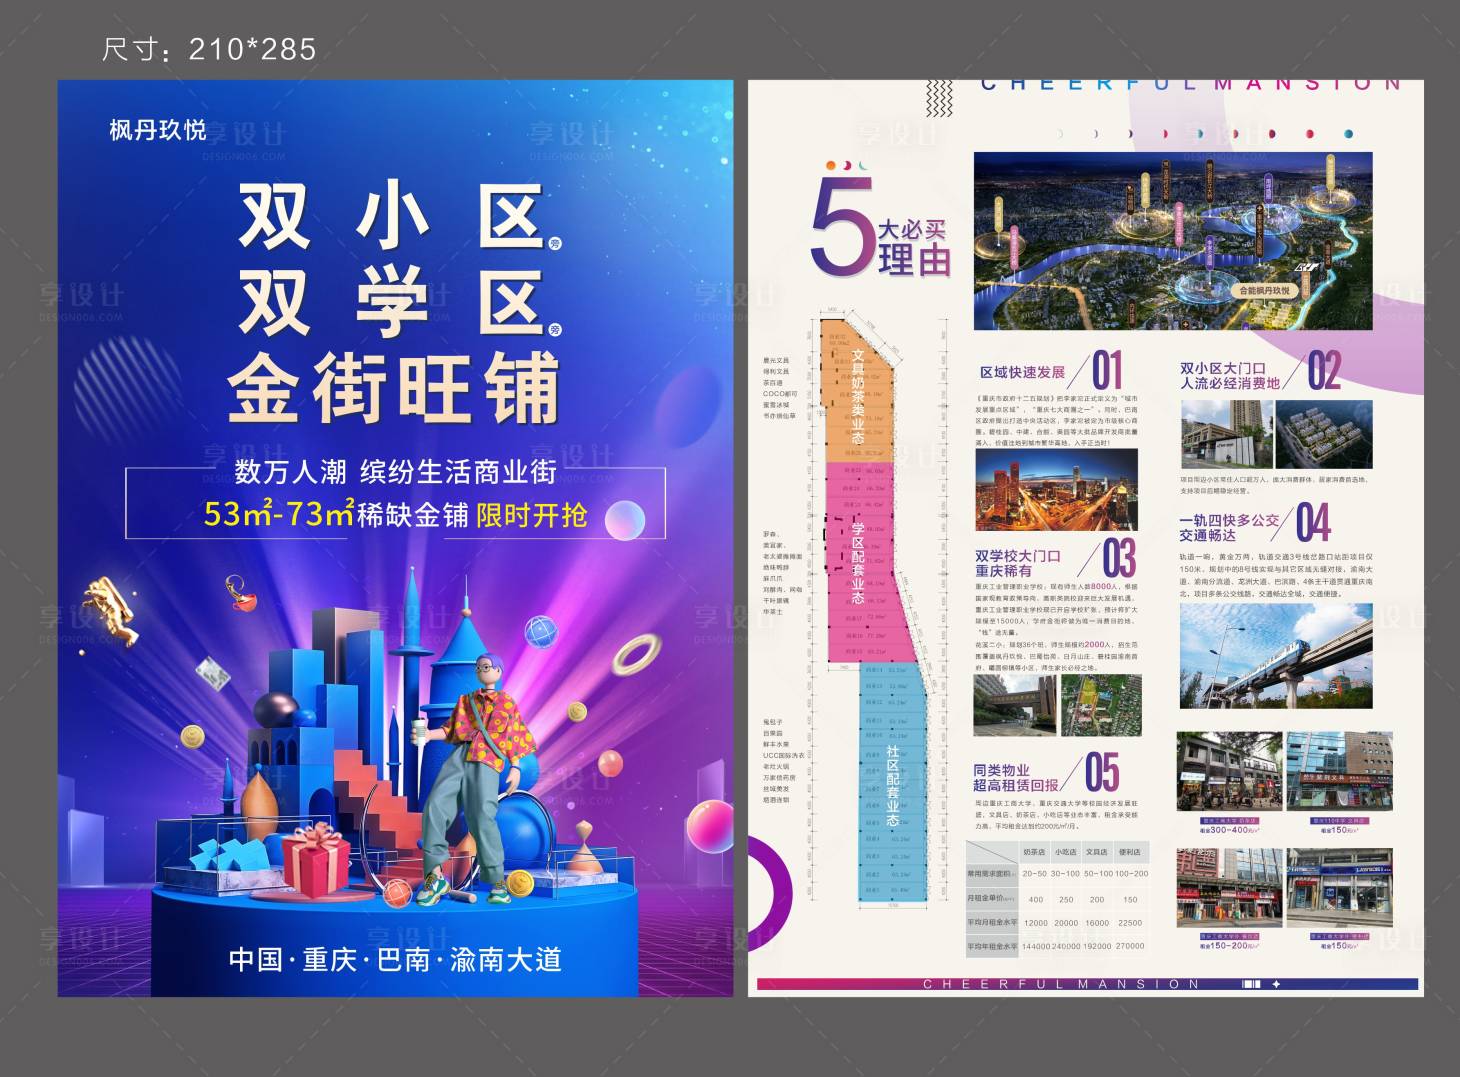This screenshot has width=1460, height=1077.
Task: Click the '奶茶店' column header in the table
Action: click(x=1034, y=852)
